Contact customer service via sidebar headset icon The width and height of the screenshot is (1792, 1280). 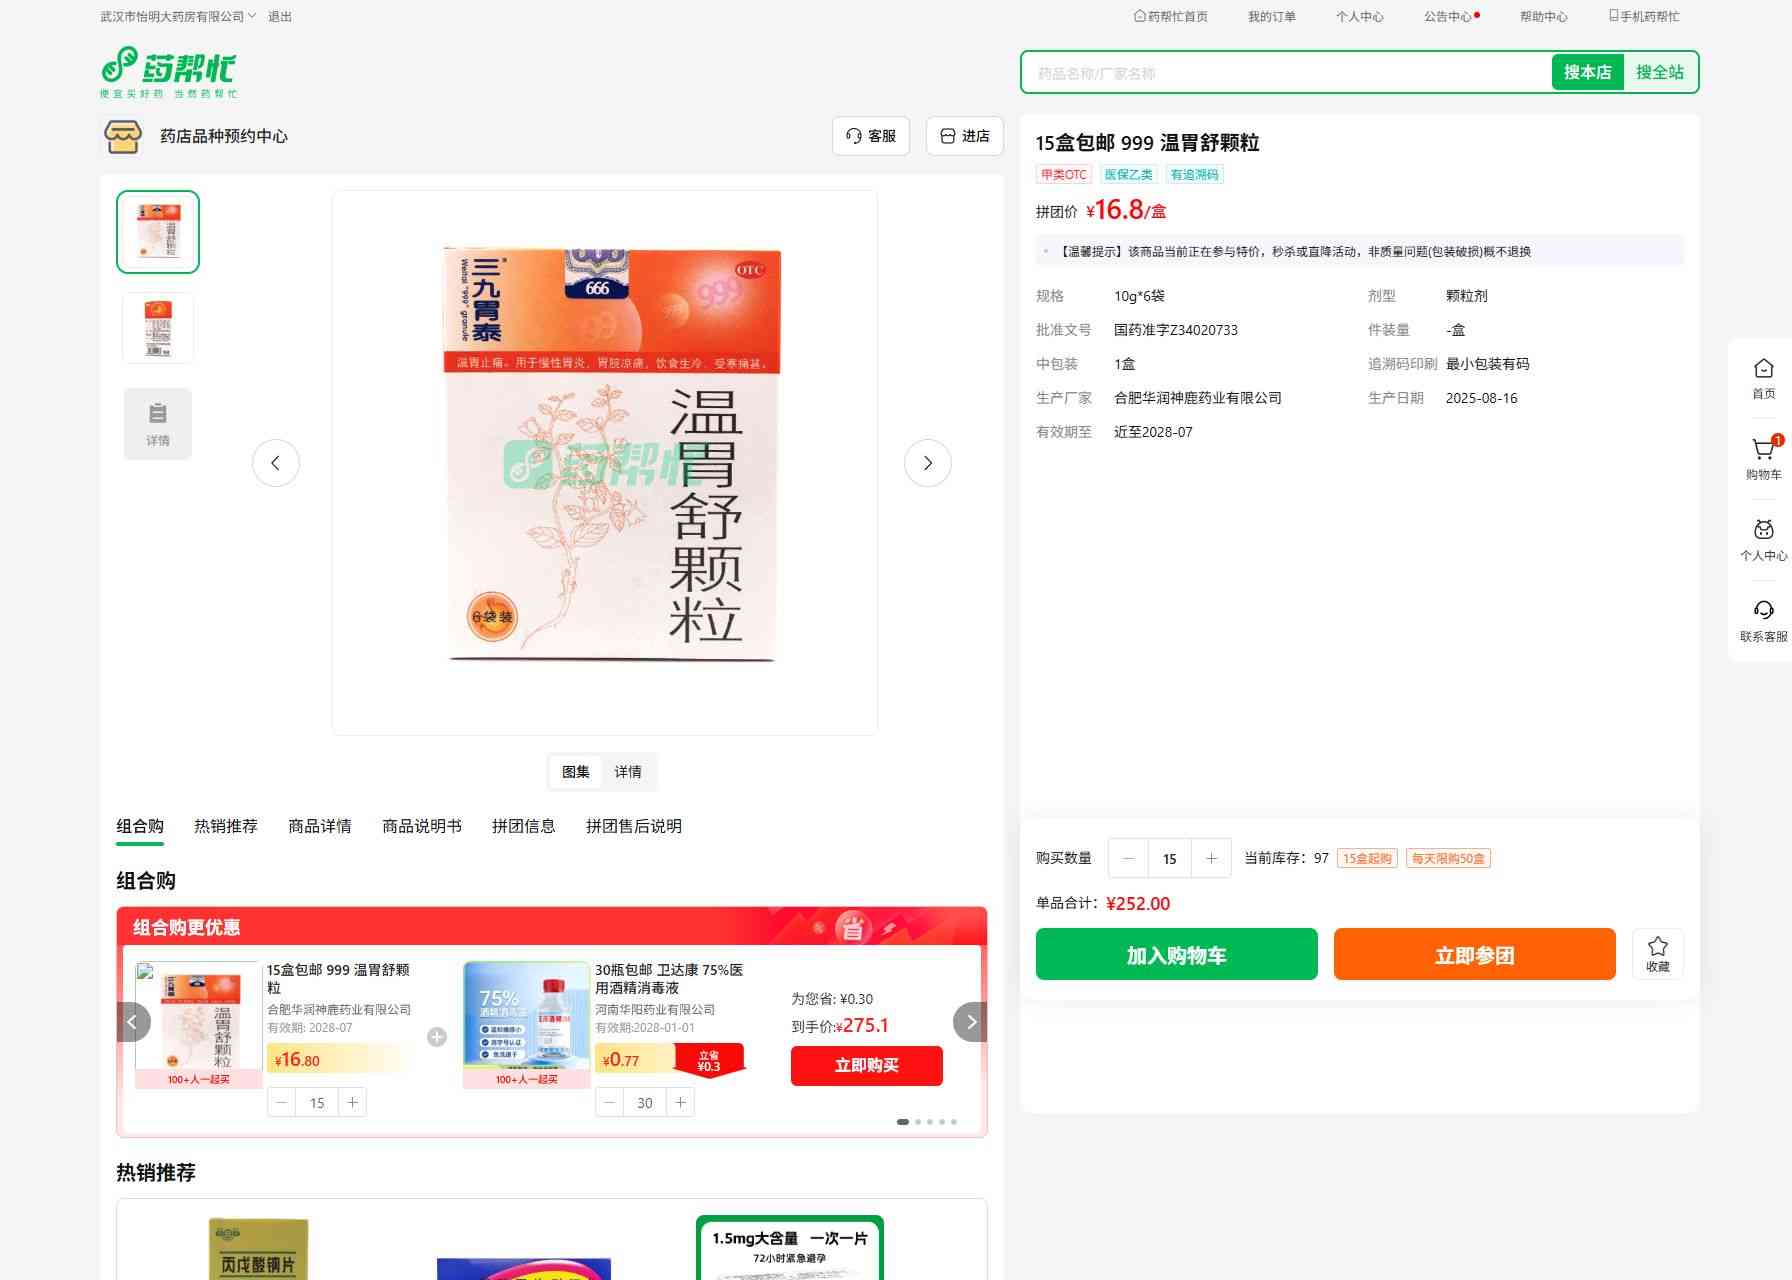(1763, 620)
